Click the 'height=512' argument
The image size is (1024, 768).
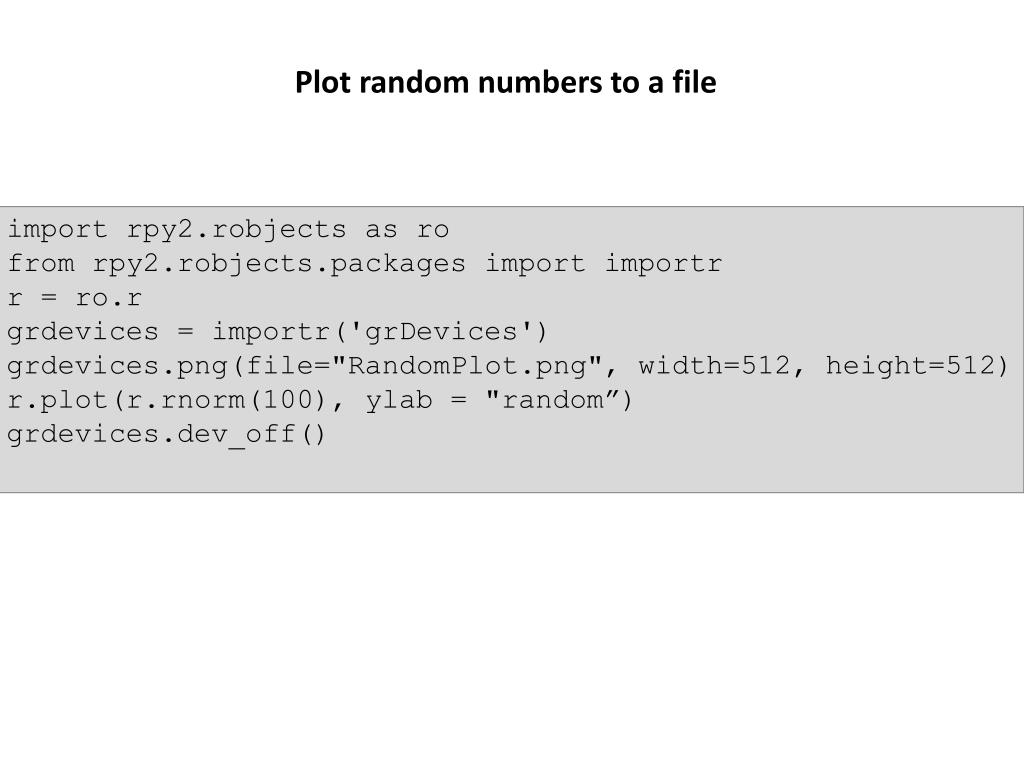tap(910, 366)
